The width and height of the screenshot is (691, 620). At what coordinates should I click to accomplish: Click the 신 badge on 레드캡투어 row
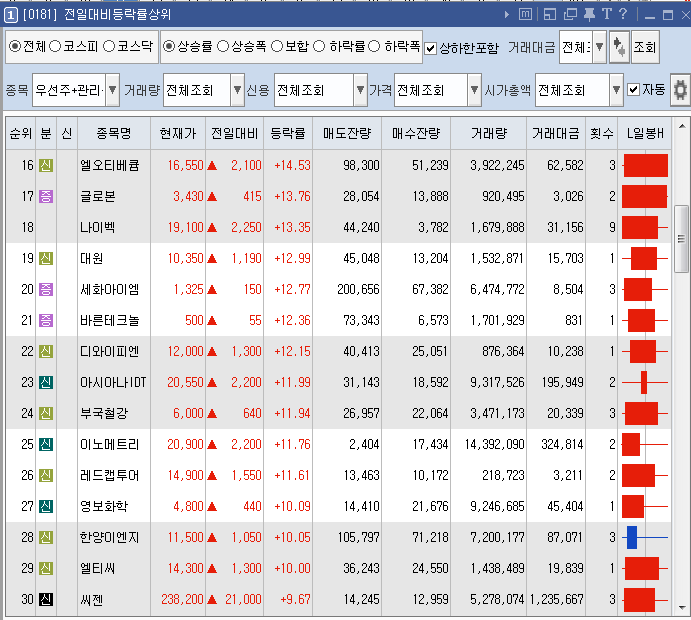tap(46, 475)
